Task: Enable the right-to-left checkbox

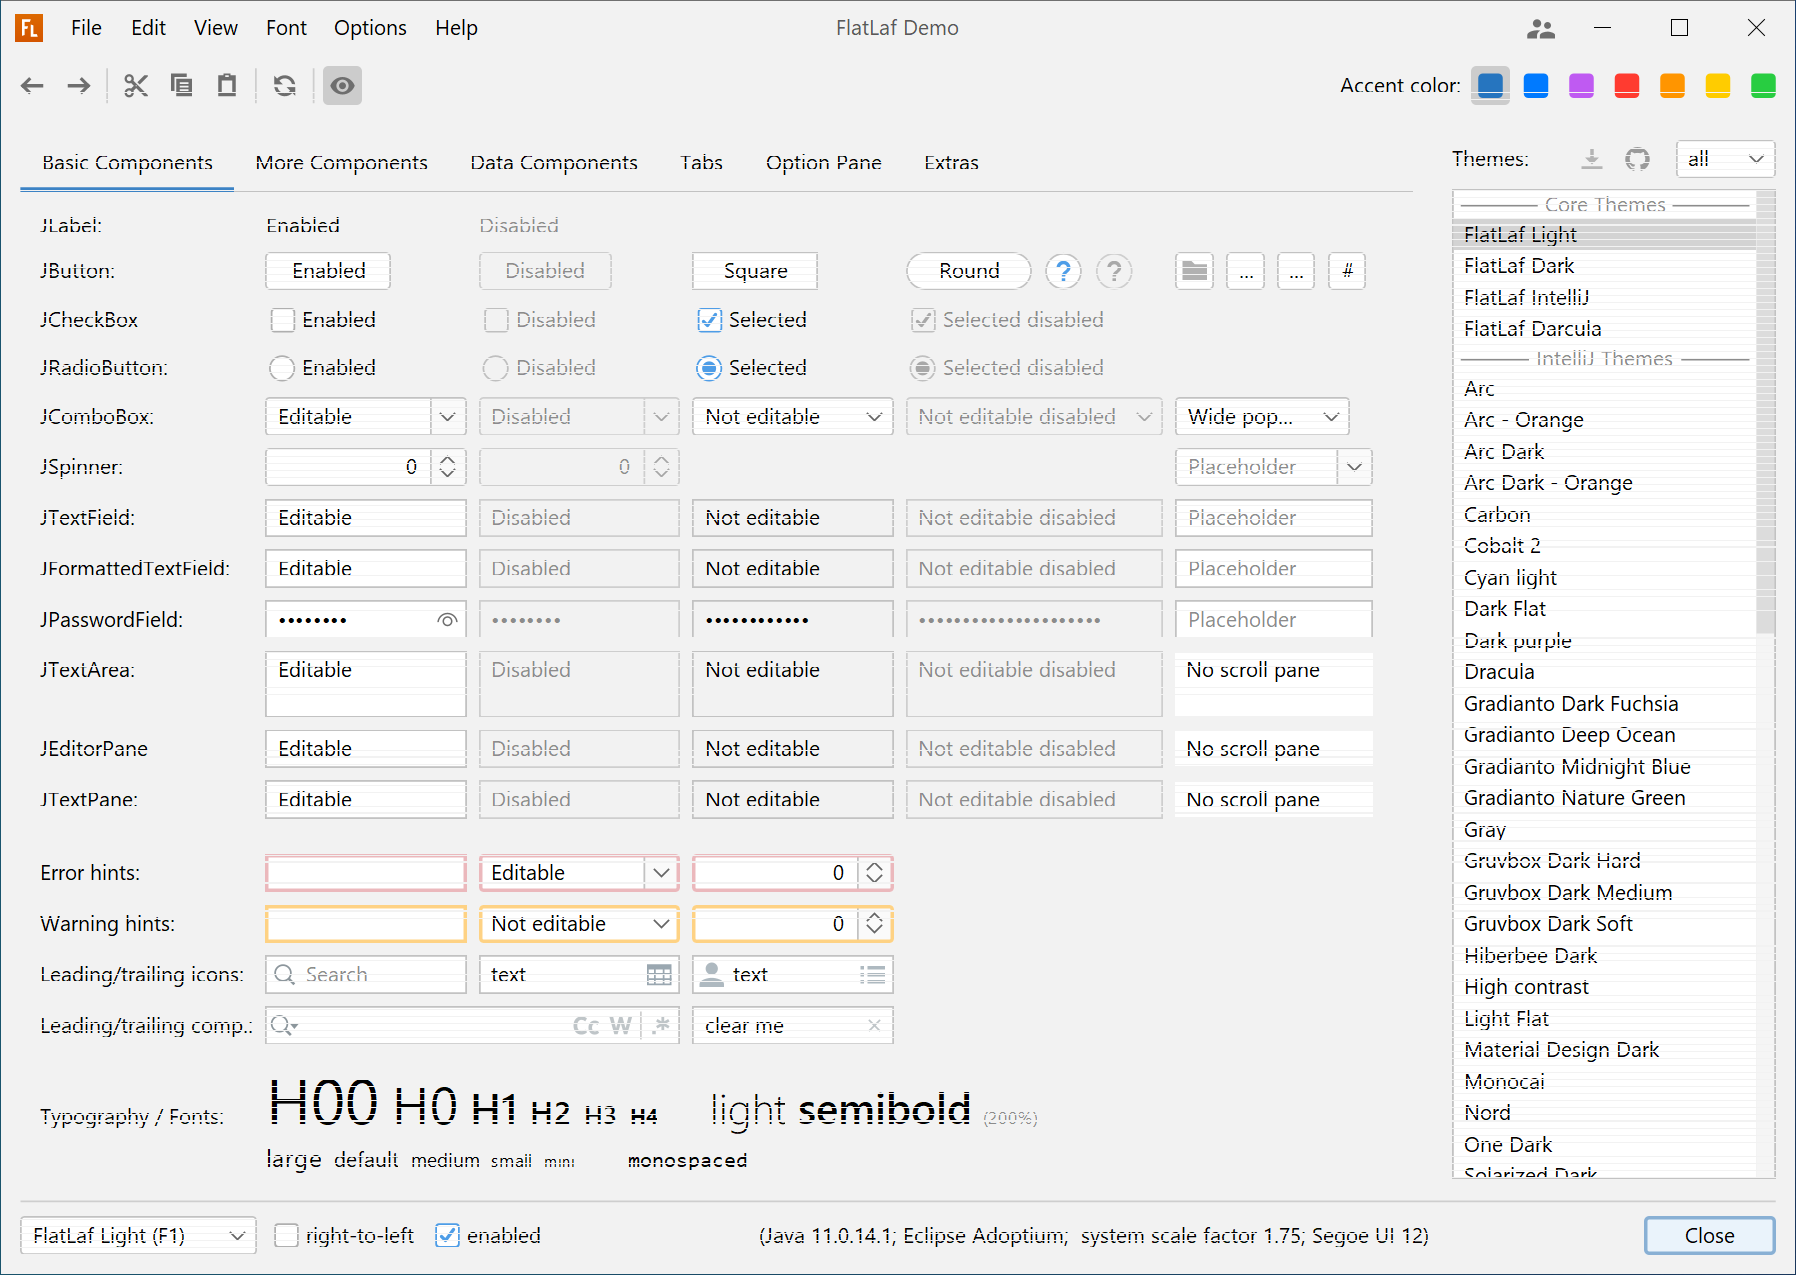Action: pyautogui.click(x=287, y=1235)
